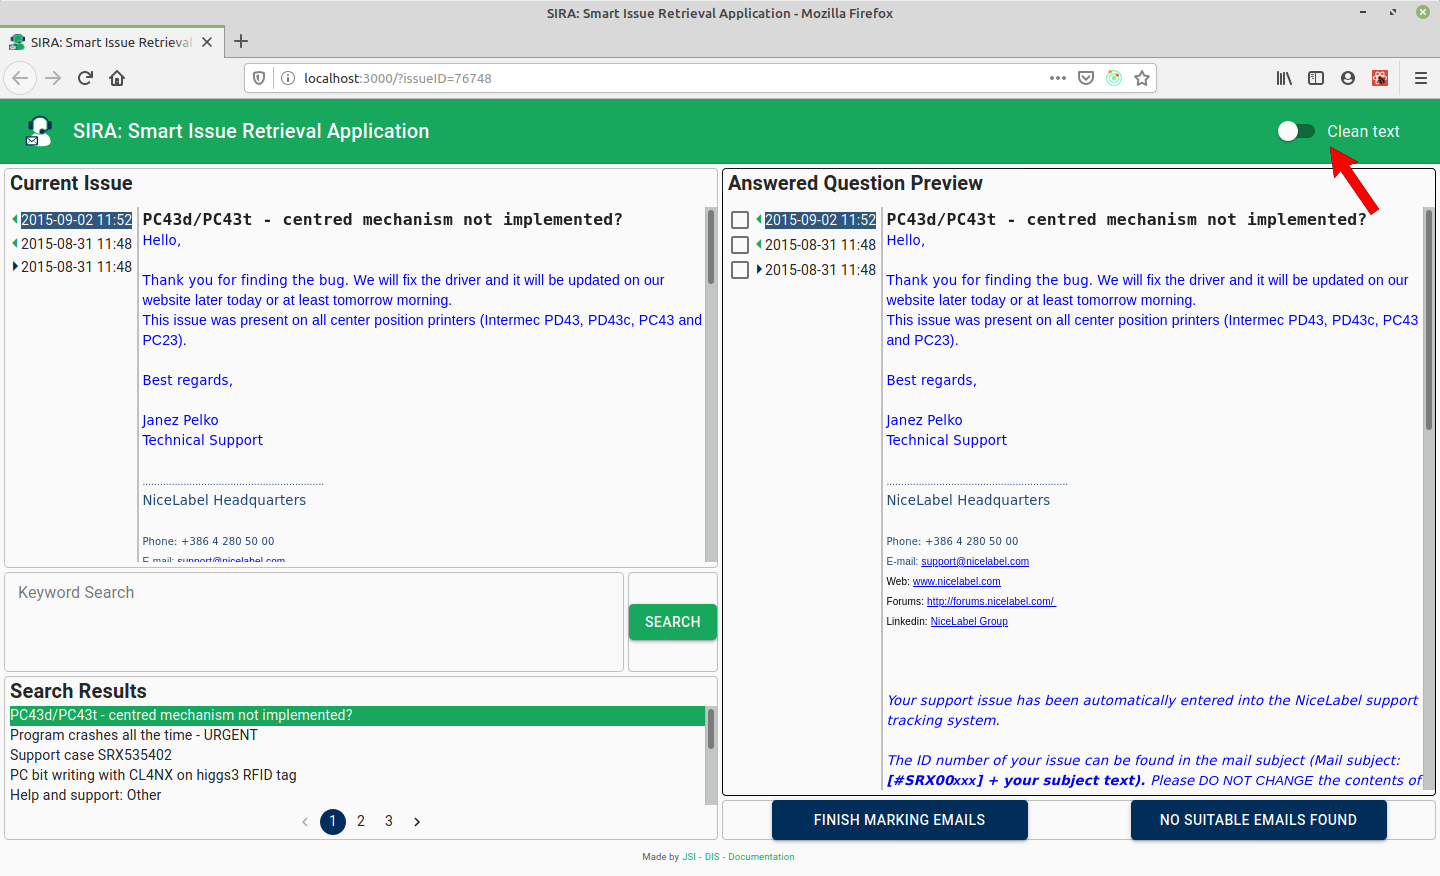Image resolution: width=1440 pixels, height=876 pixels.
Task: Bookmark this page using the star icon
Action: (1141, 77)
